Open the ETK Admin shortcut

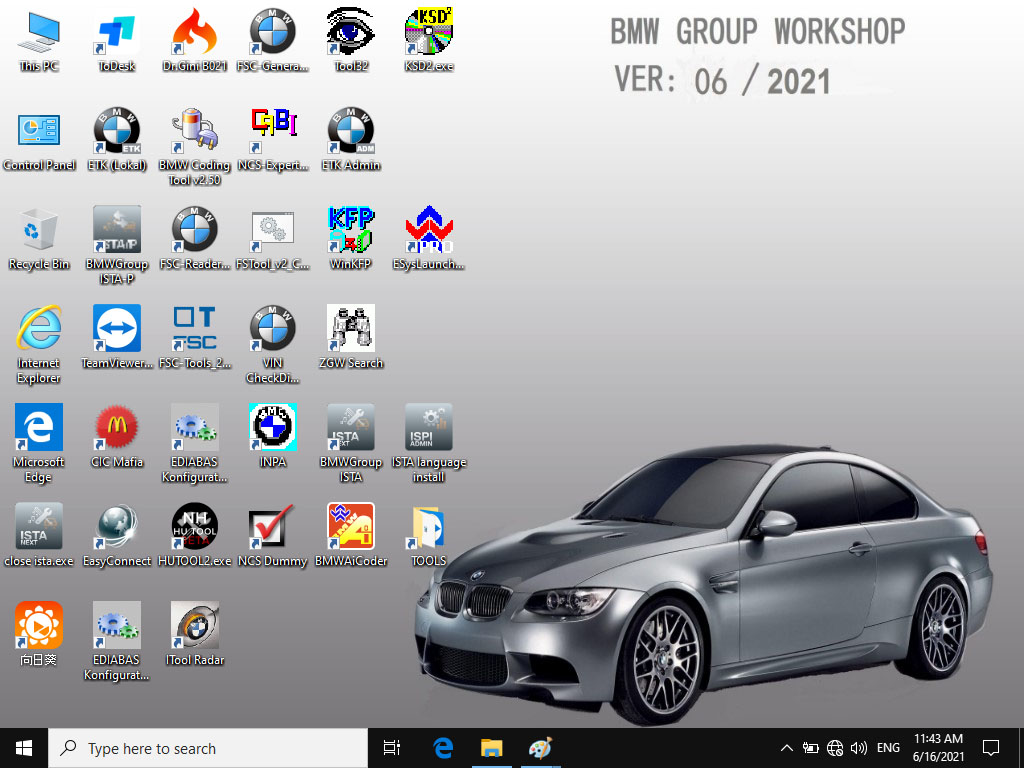coord(350,131)
